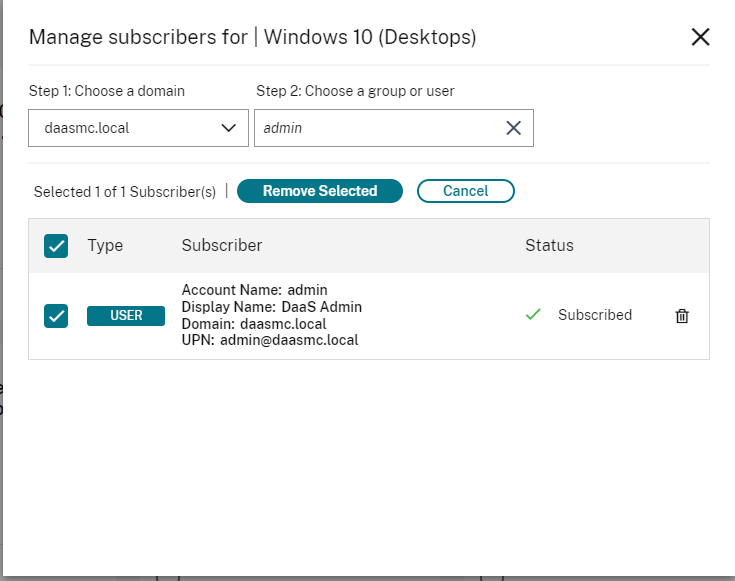
Task: Click the Type column header
Action: pyautogui.click(x=104, y=246)
